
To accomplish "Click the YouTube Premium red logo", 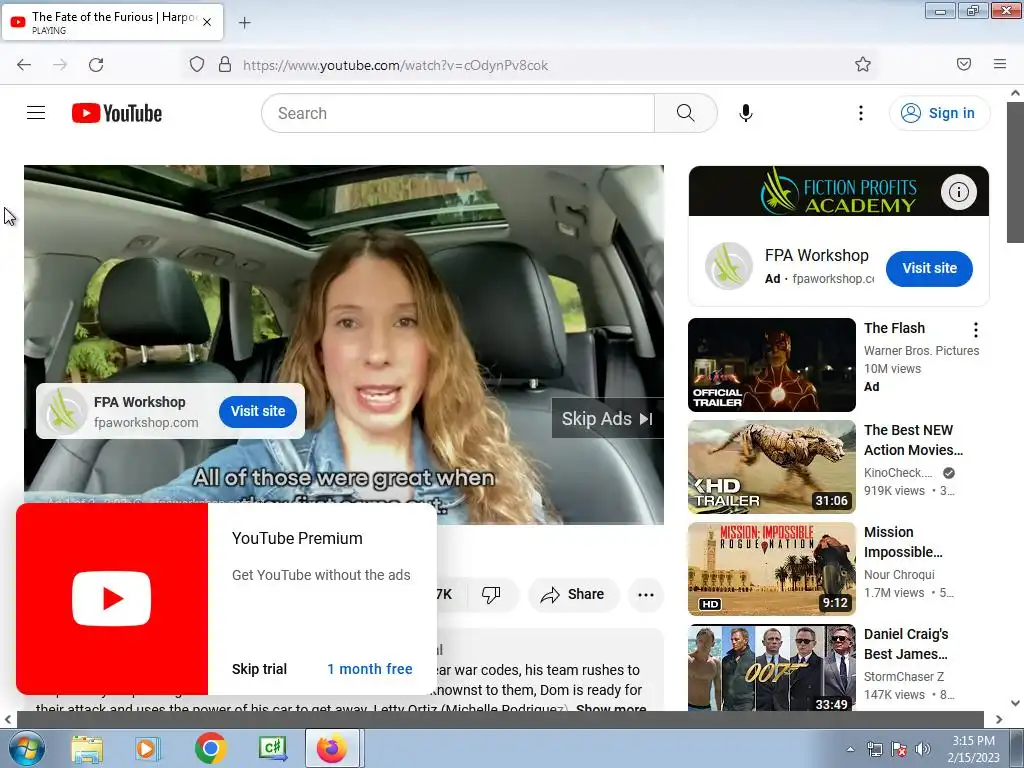I will click(112, 598).
